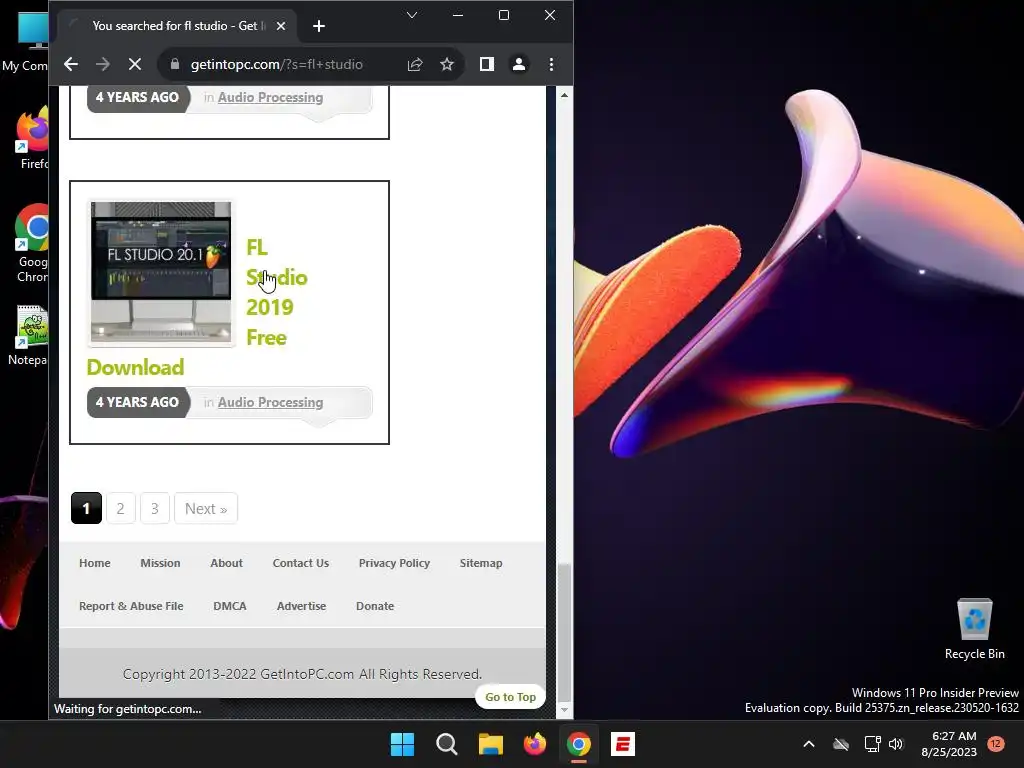
Task: Close the getintopc search tab
Action: [281, 26]
